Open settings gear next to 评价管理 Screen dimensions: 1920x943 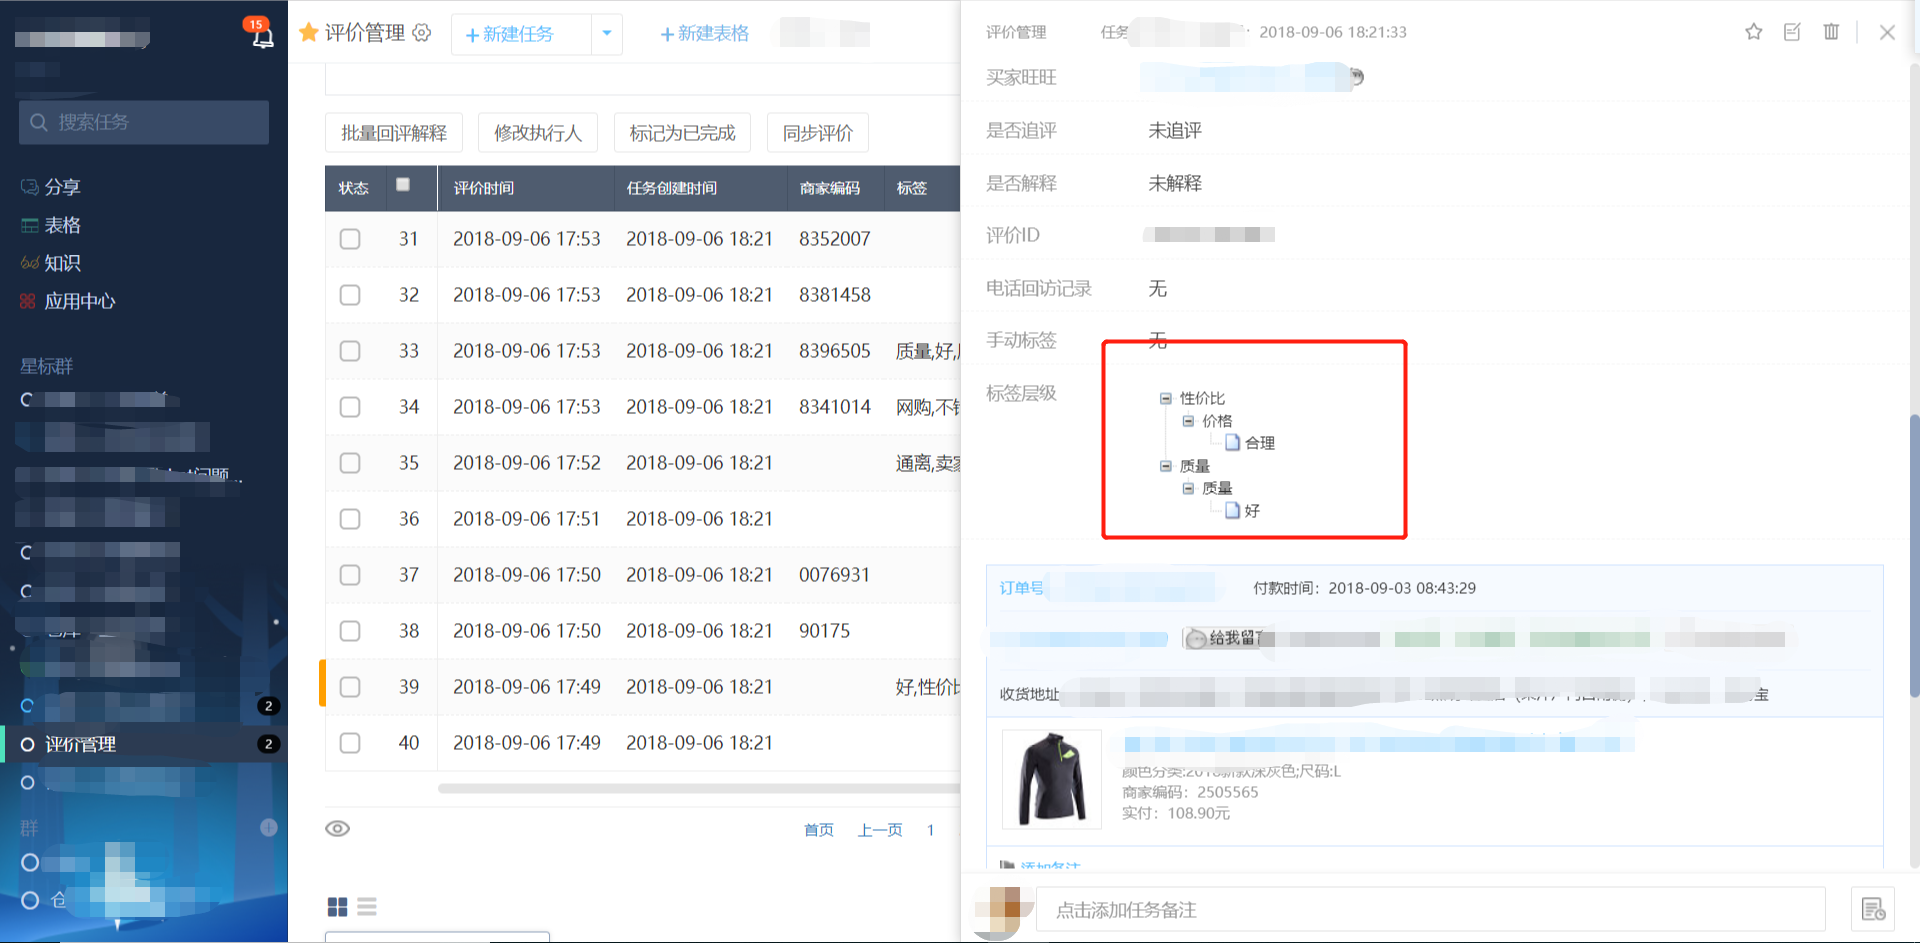coord(422,33)
